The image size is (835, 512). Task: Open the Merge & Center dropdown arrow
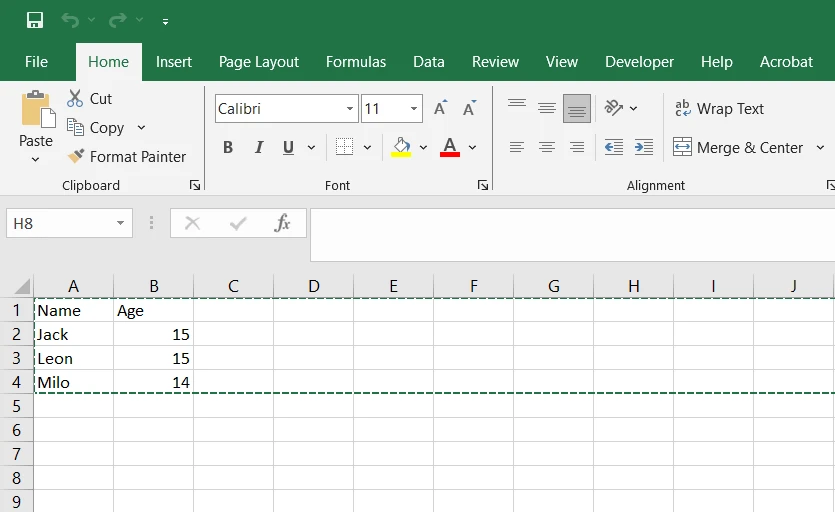(820, 147)
